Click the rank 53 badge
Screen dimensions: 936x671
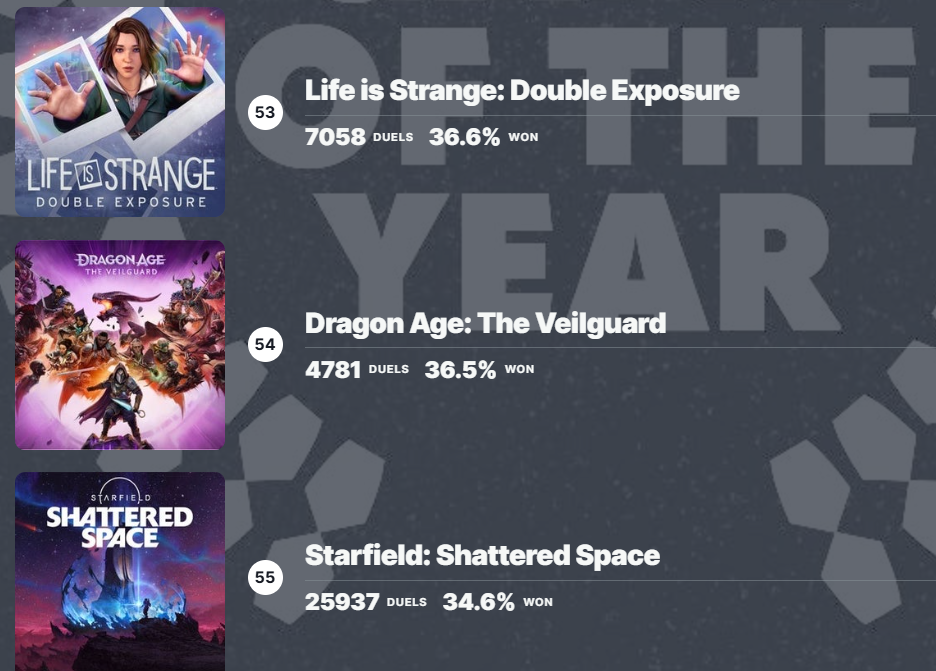pyautogui.click(x=265, y=112)
